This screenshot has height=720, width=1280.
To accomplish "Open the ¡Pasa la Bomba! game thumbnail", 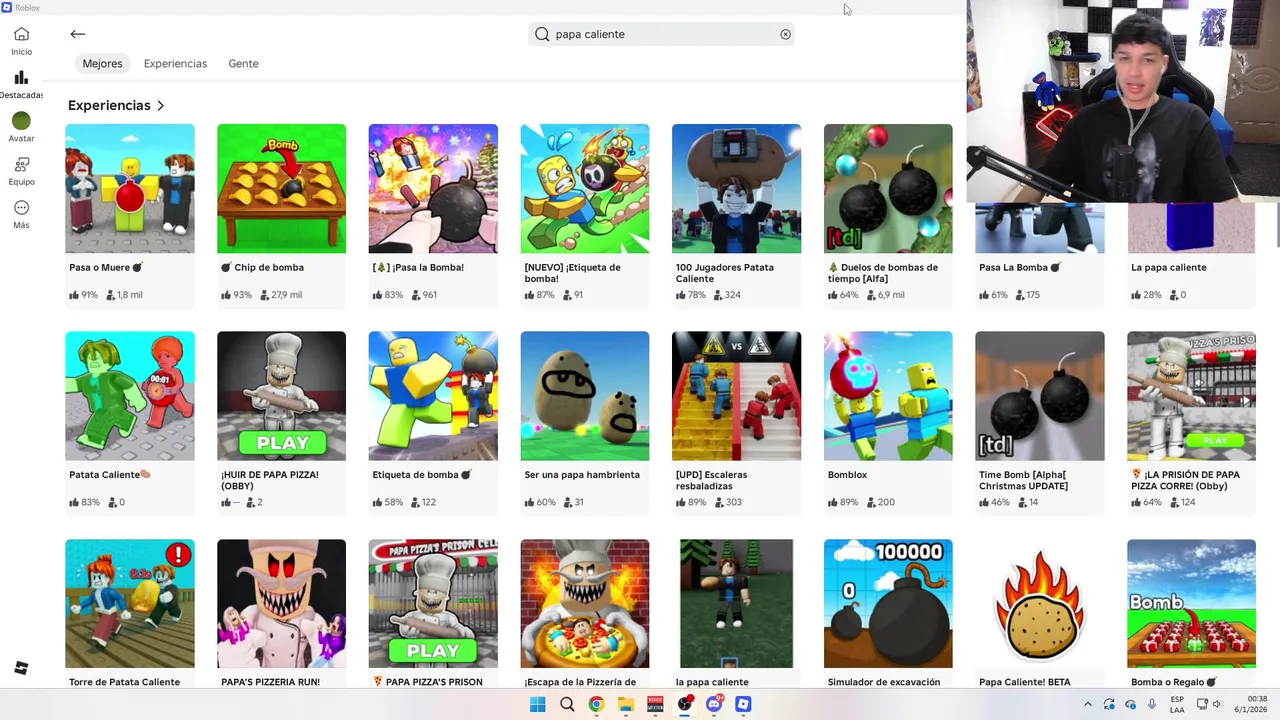I will point(433,188).
